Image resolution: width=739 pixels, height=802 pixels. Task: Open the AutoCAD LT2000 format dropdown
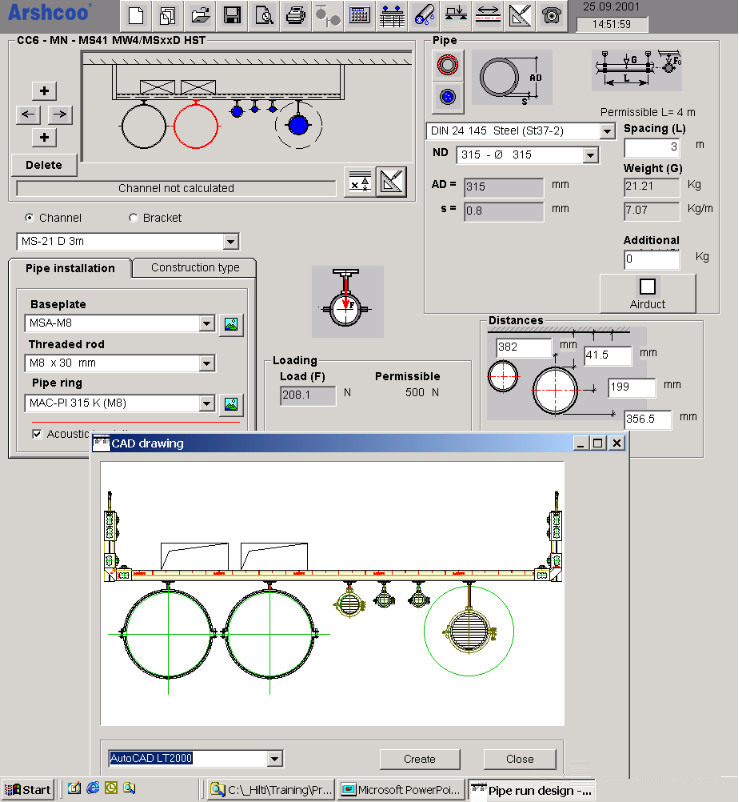tap(275, 759)
